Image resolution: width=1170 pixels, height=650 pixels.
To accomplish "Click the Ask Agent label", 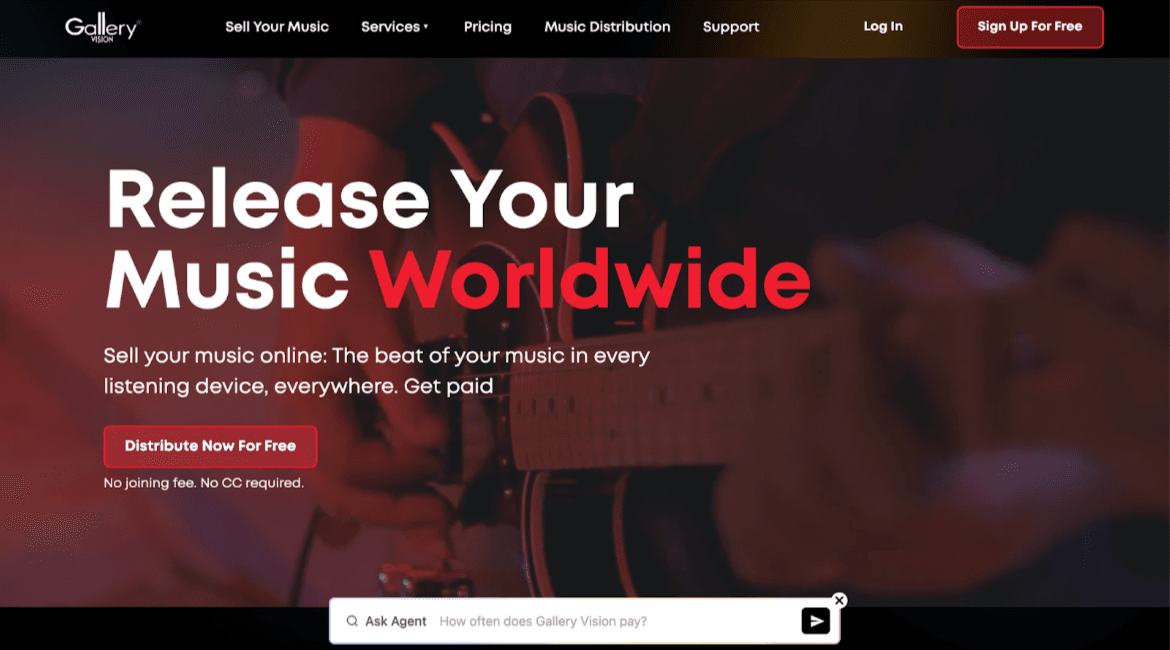I will pos(395,621).
